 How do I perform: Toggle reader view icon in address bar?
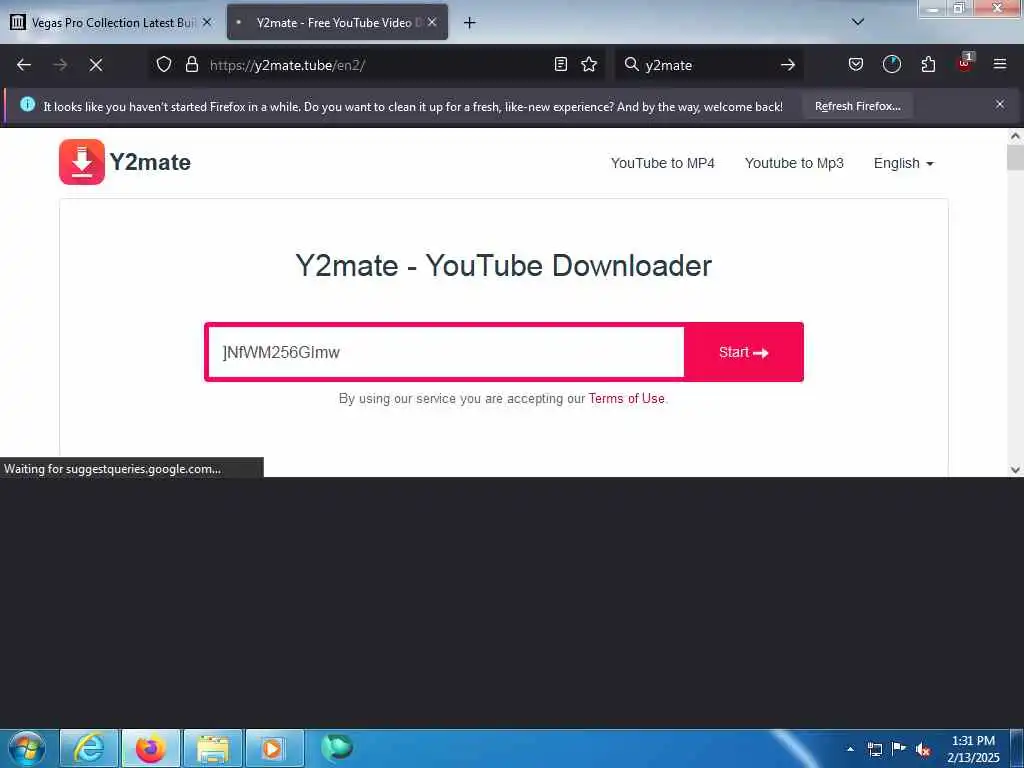pyautogui.click(x=560, y=65)
